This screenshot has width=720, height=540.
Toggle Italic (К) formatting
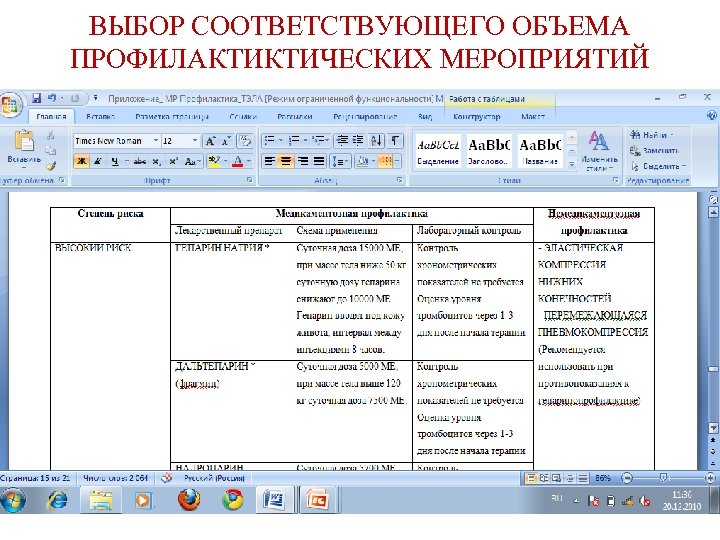[x=98, y=161]
